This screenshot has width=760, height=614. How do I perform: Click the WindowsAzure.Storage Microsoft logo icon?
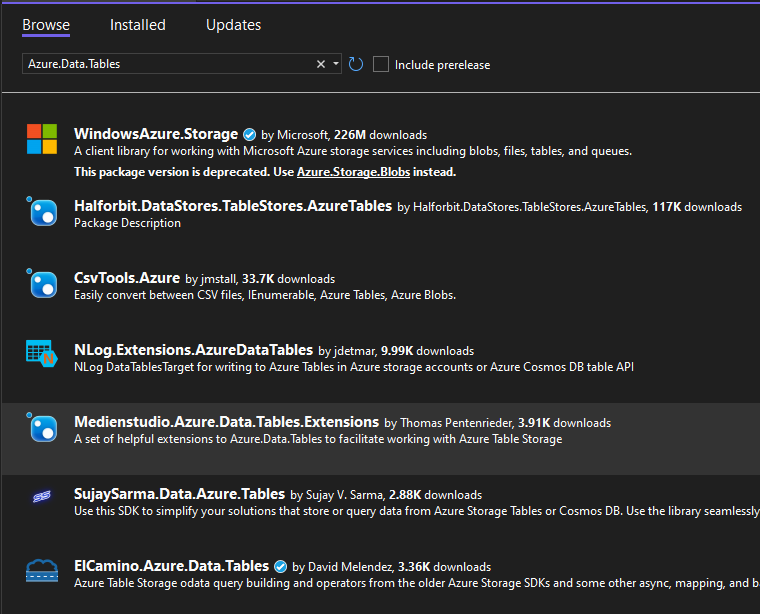(42, 139)
